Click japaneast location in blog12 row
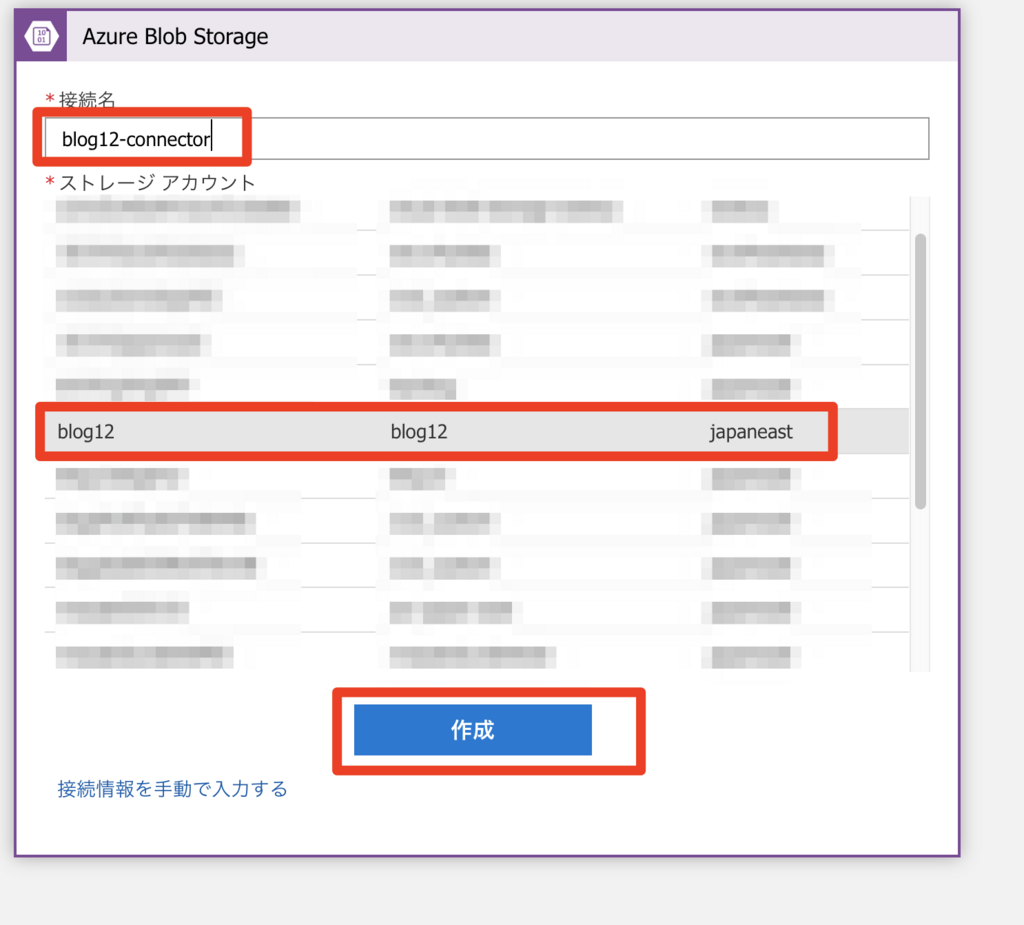The height and width of the screenshot is (925, 1024). point(751,432)
